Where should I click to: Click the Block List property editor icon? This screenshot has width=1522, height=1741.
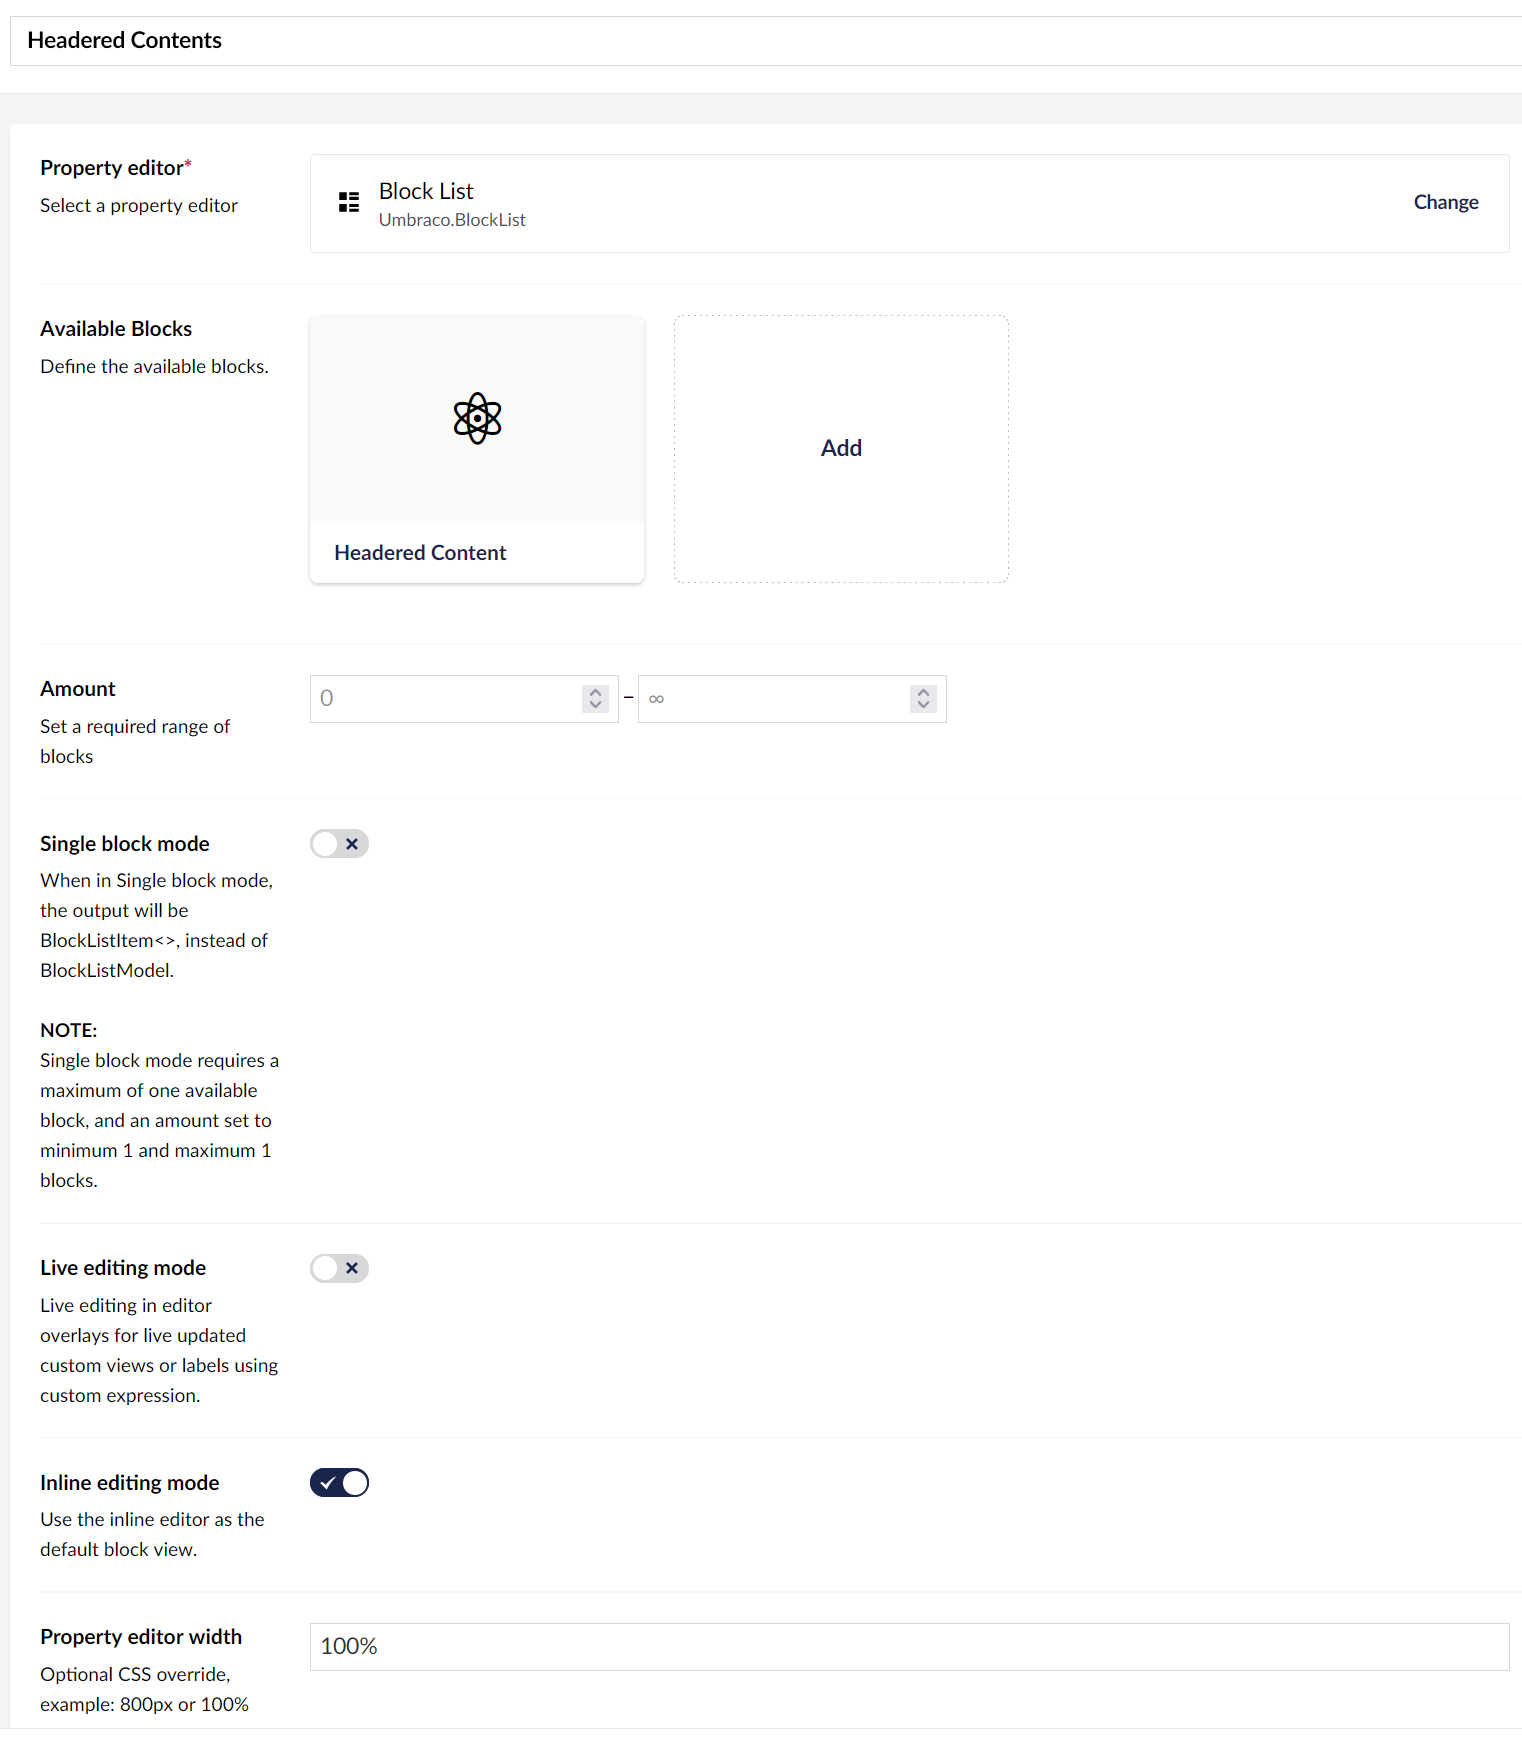348,202
